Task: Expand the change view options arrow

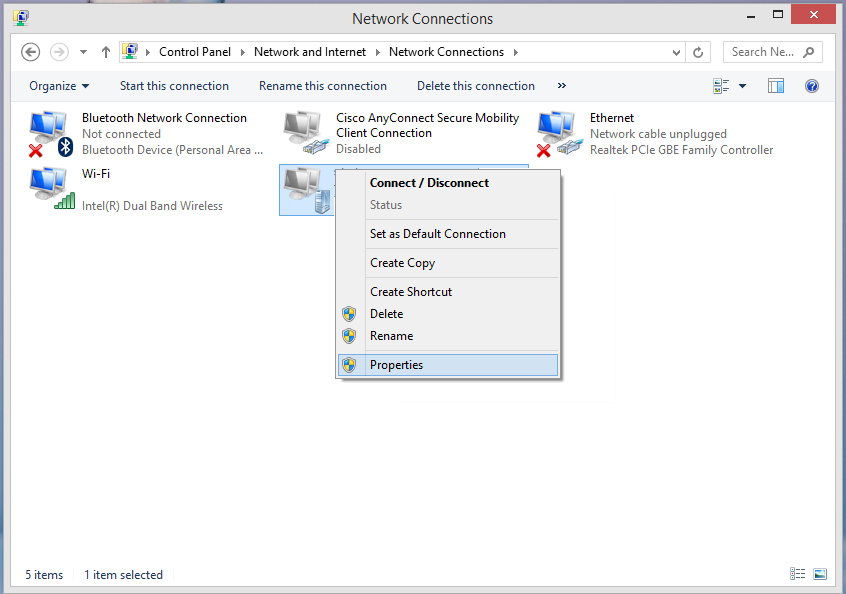Action: tap(742, 86)
